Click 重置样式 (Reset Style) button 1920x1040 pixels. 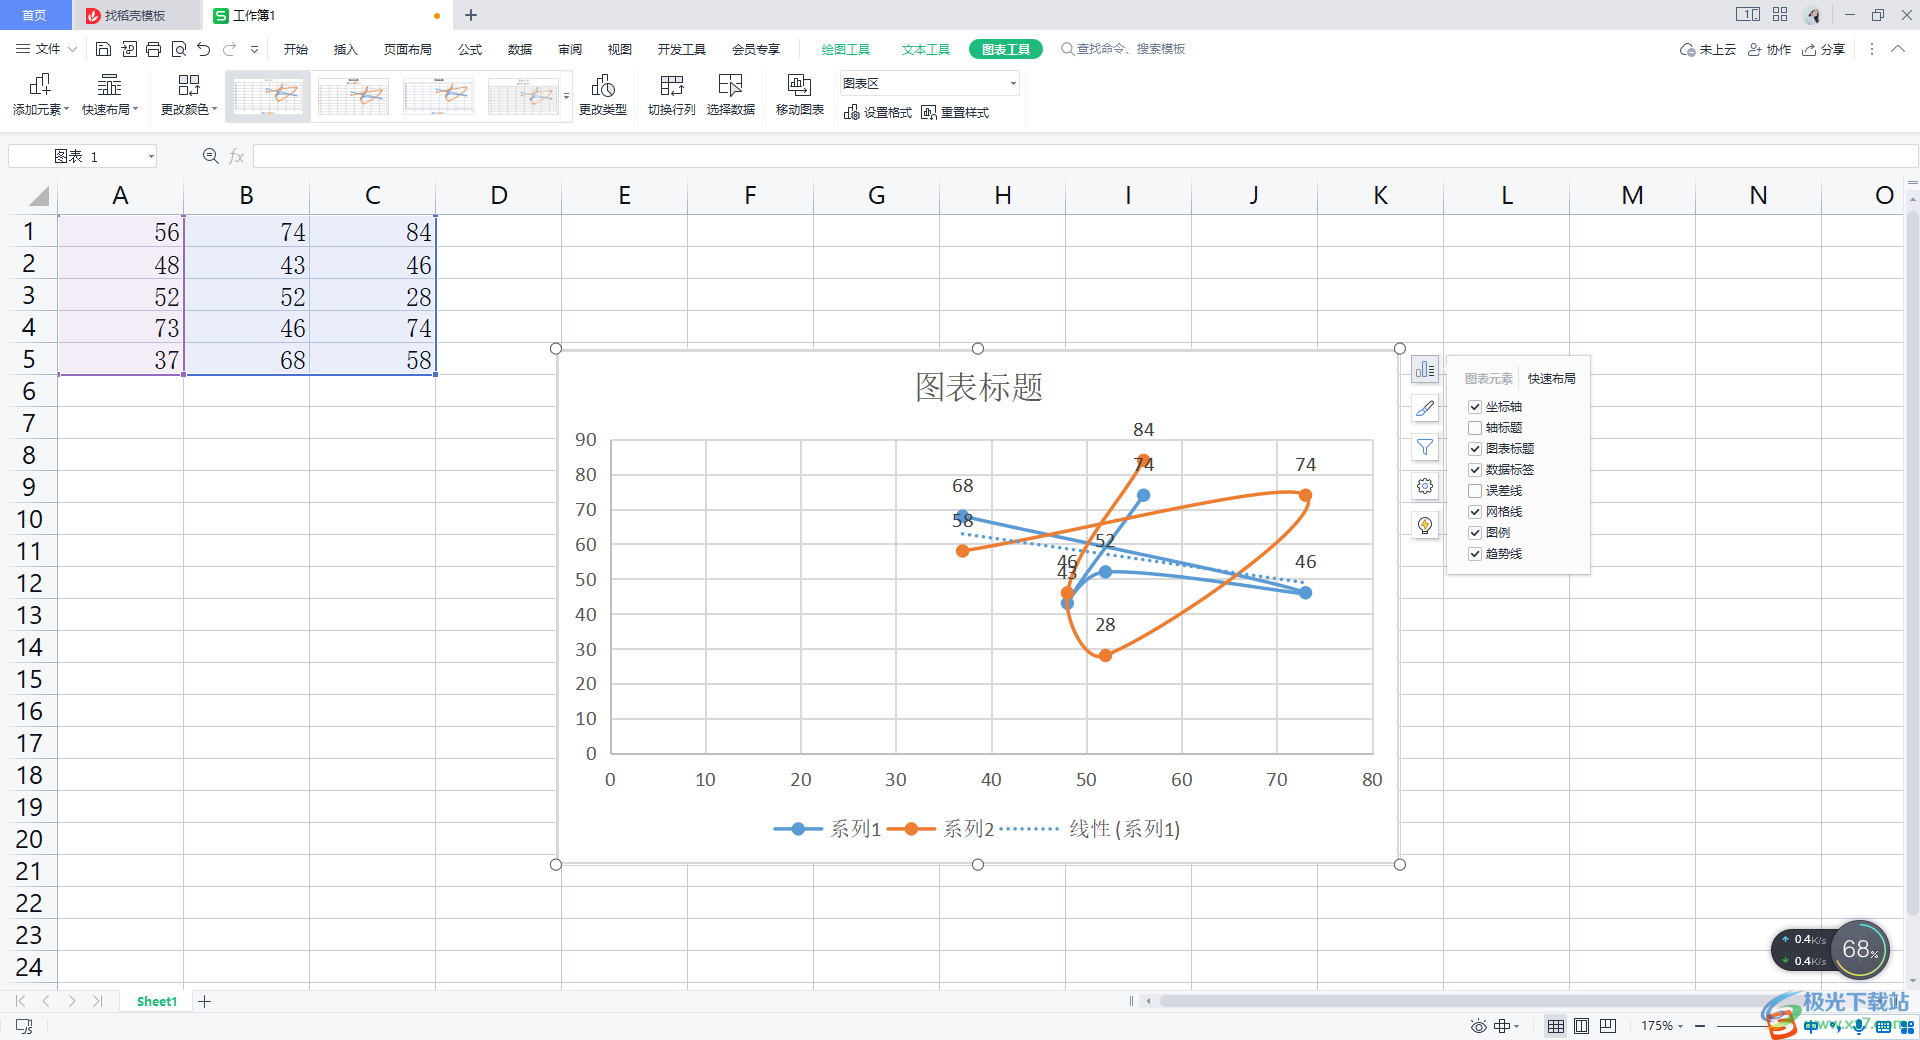point(955,113)
